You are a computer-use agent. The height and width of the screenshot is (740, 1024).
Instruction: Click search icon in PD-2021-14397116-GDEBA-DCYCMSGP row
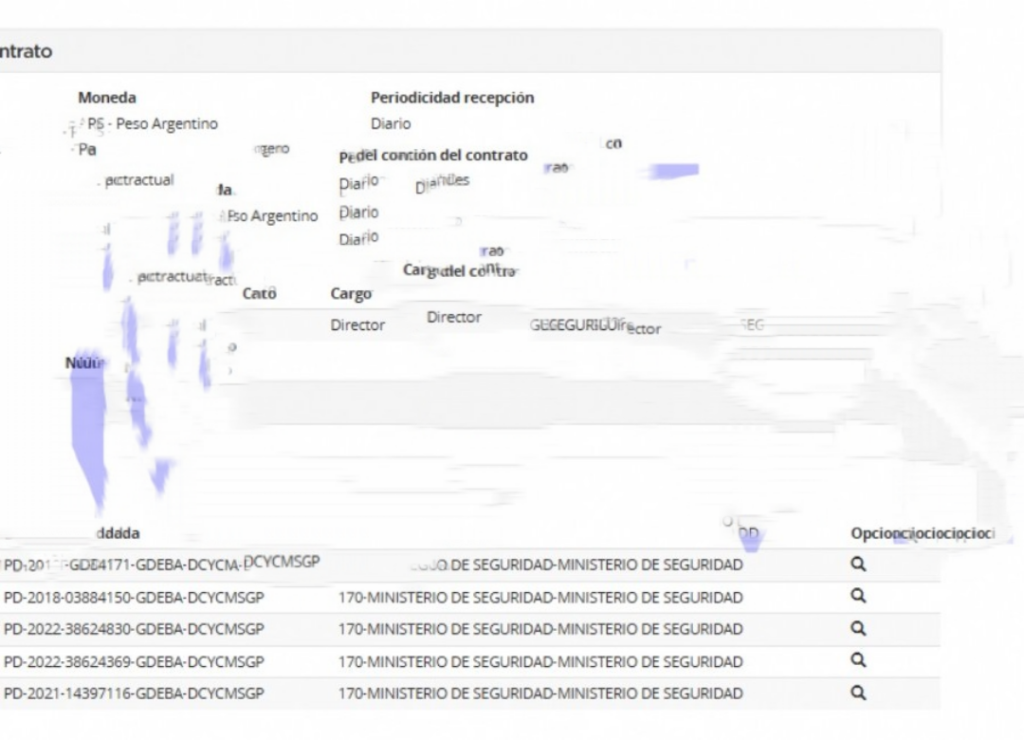(857, 693)
